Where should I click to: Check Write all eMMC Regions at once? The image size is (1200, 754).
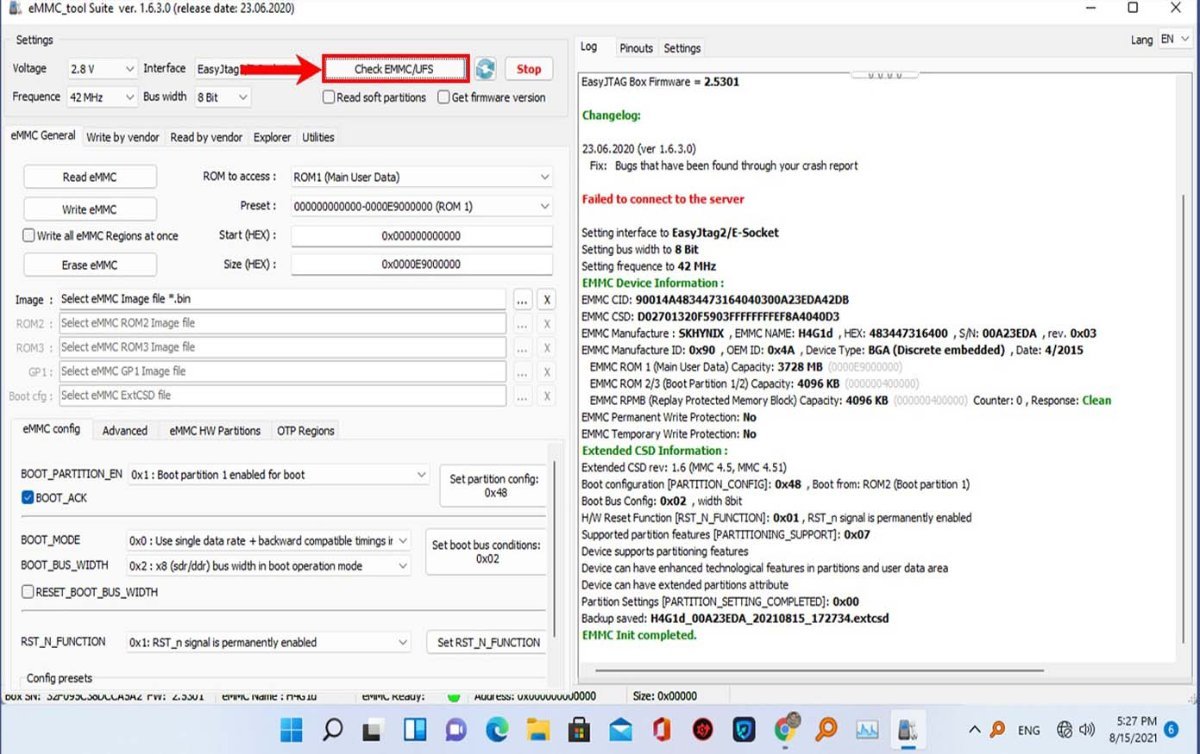point(29,236)
